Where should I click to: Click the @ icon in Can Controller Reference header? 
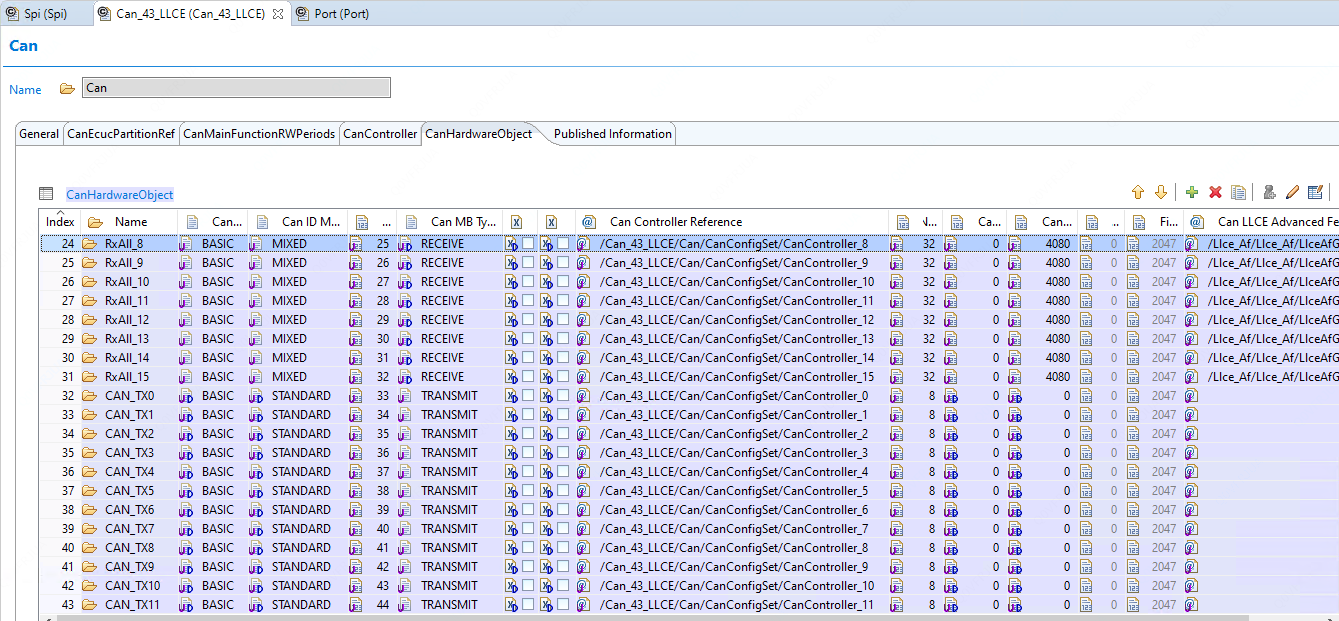tap(589, 222)
